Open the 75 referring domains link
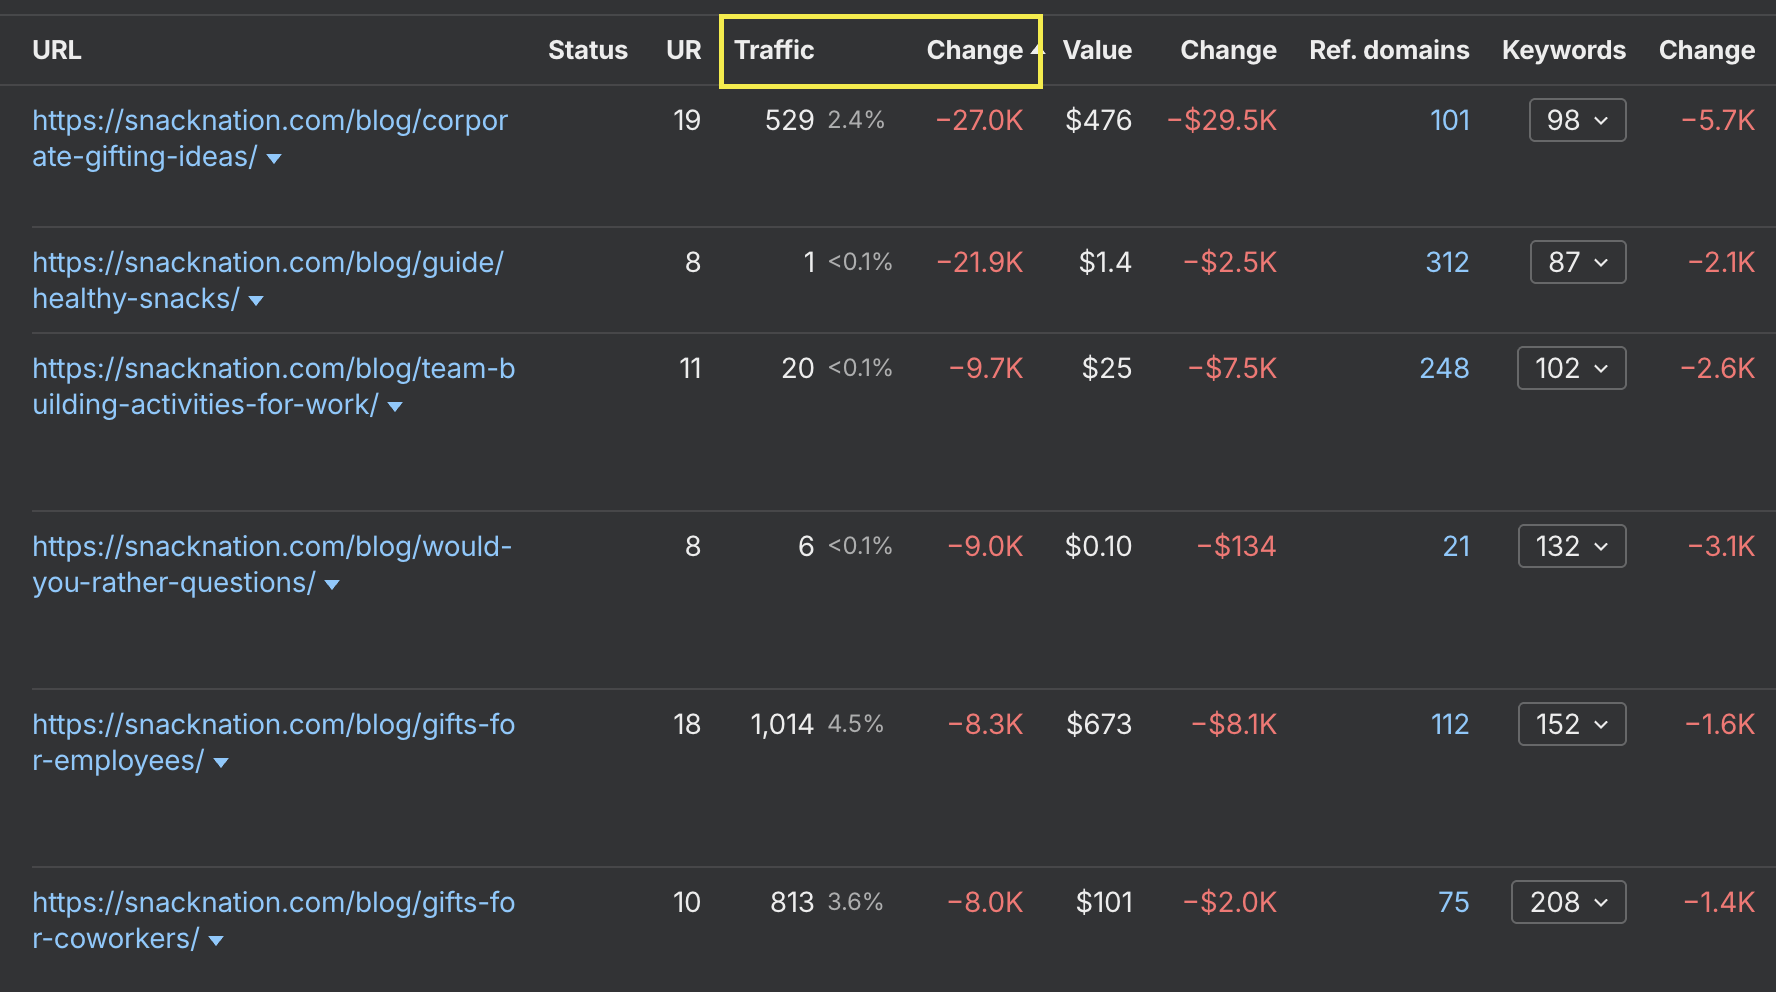The width and height of the screenshot is (1776, 992). [x=1453, y=902]
